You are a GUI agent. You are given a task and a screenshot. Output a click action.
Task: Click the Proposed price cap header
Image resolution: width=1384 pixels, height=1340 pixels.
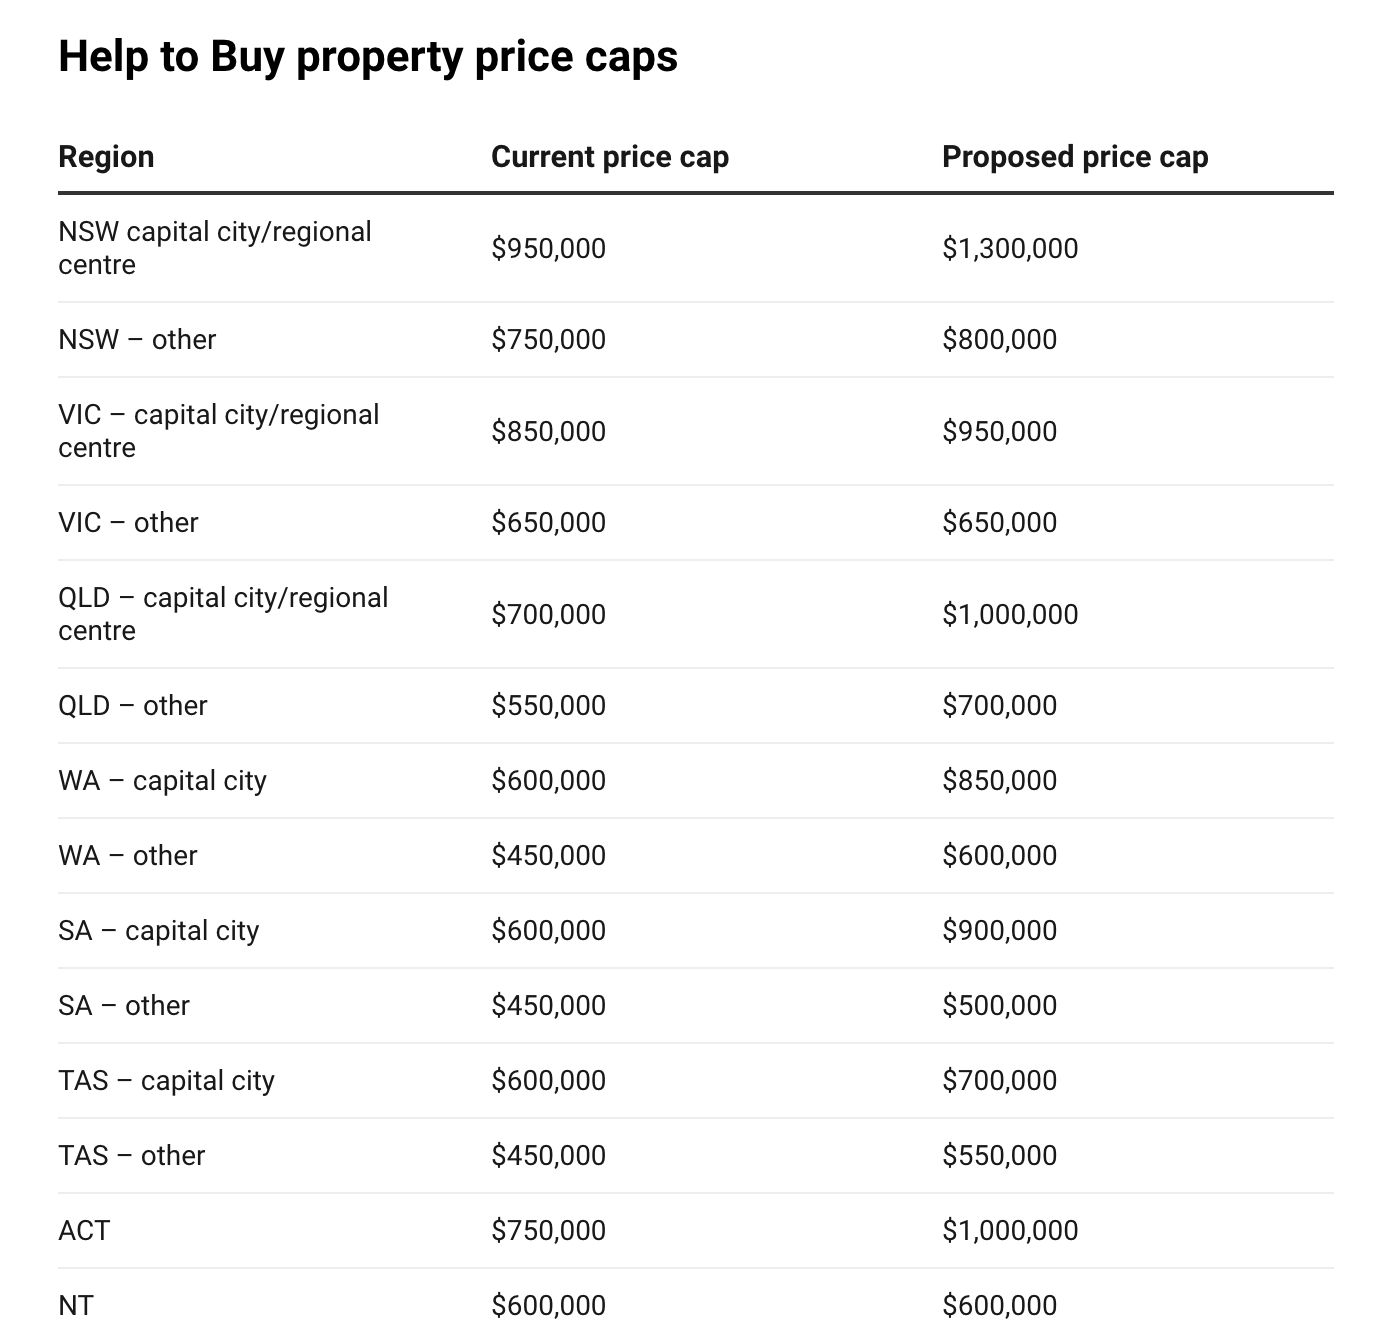click(1075, 157)
